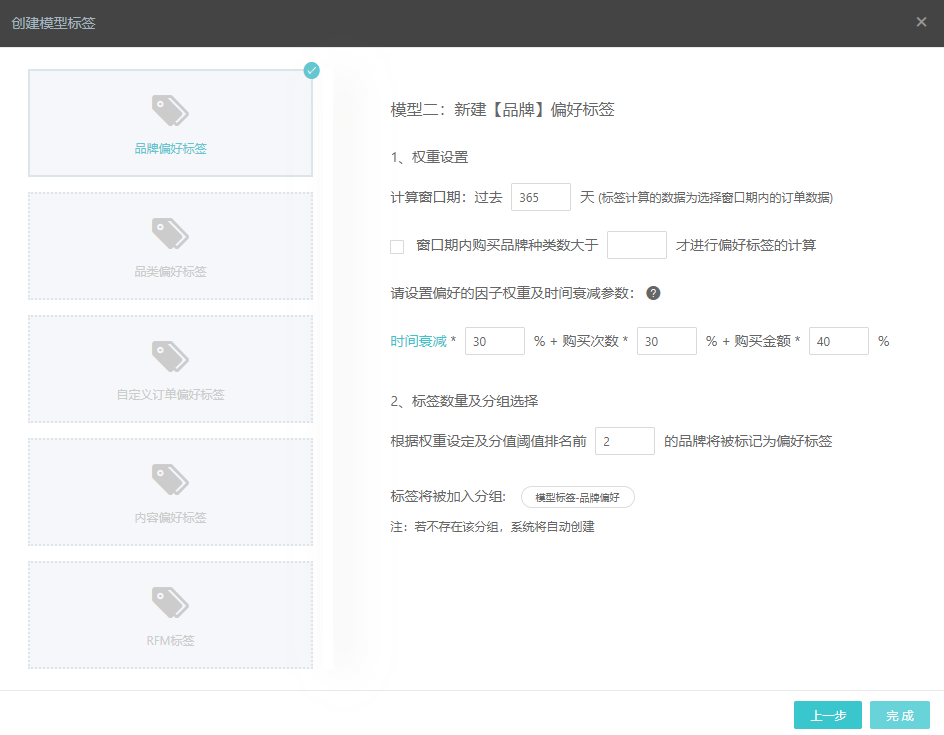Click the 购买次数 weight input field
The image size is (944, 735).
(666, 341)
